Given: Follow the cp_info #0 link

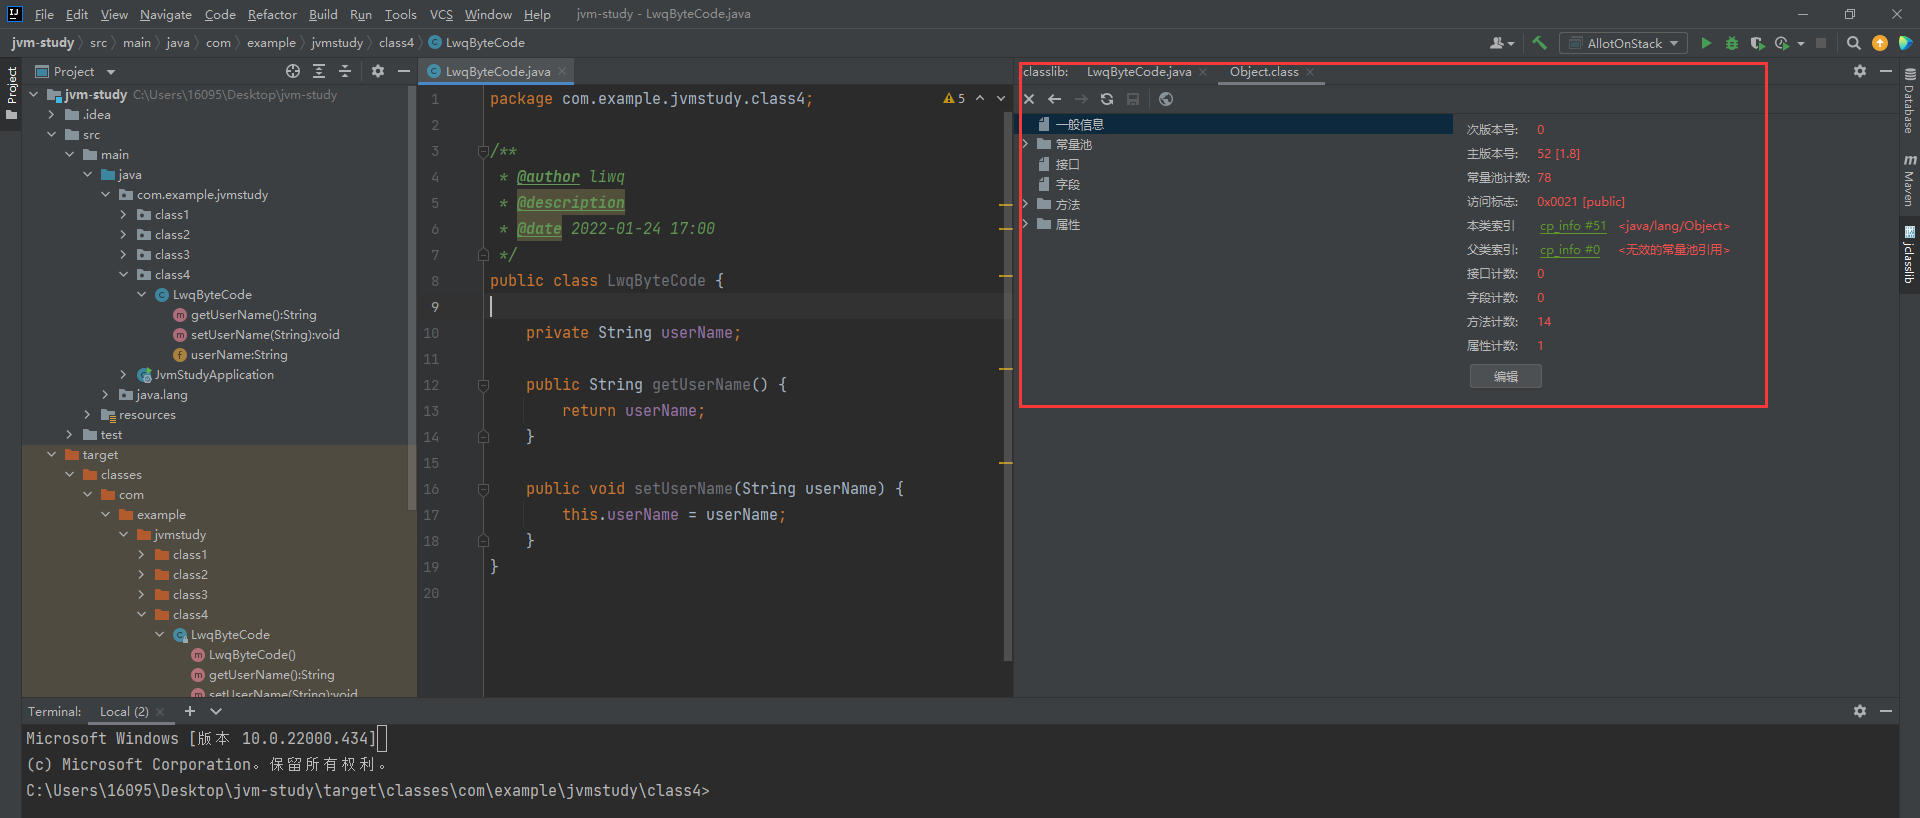Looking at the screenshot, I should [x=1569, y=250].
